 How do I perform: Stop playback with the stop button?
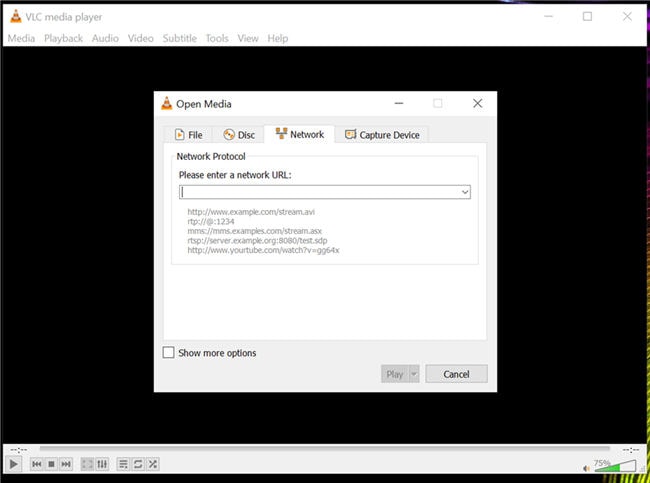point(51,464)
